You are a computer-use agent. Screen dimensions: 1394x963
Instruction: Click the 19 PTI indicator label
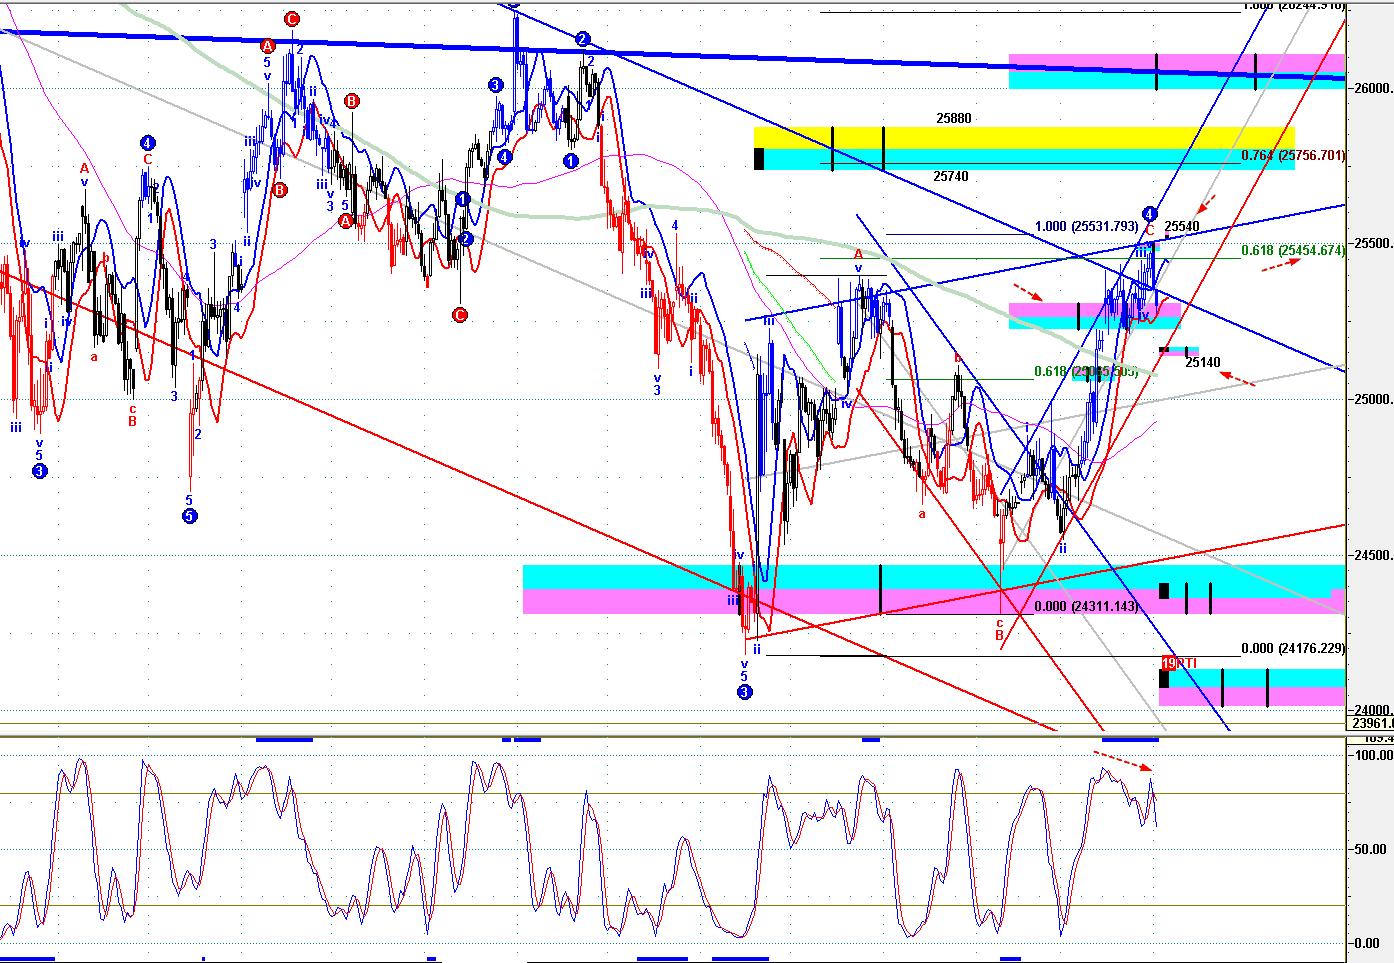1179,663
